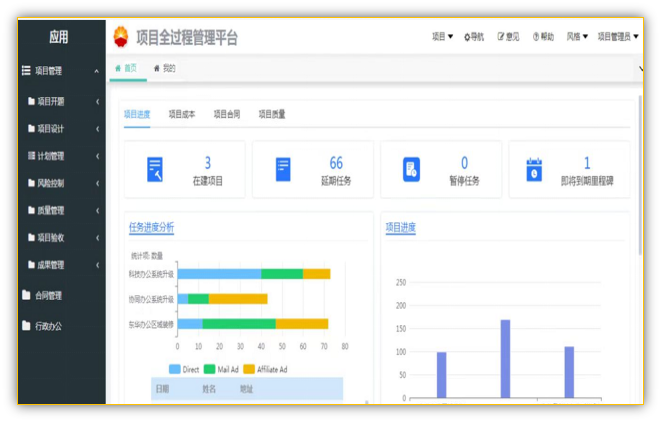
Task: Open the tab list dropdown arrow at right
Action: coord(641,68)
